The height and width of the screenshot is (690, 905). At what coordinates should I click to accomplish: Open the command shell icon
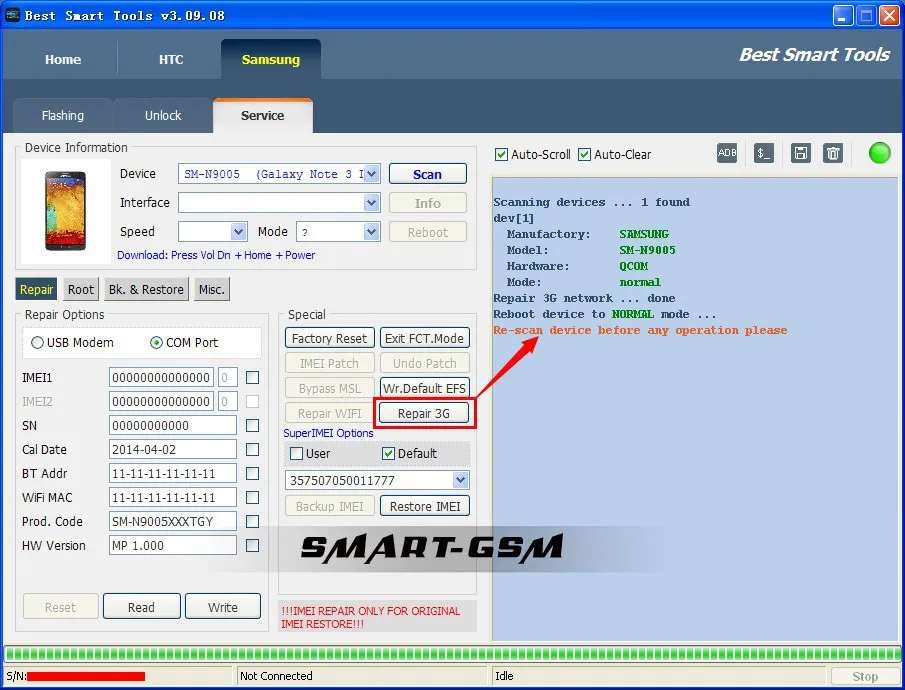point(764,153)
